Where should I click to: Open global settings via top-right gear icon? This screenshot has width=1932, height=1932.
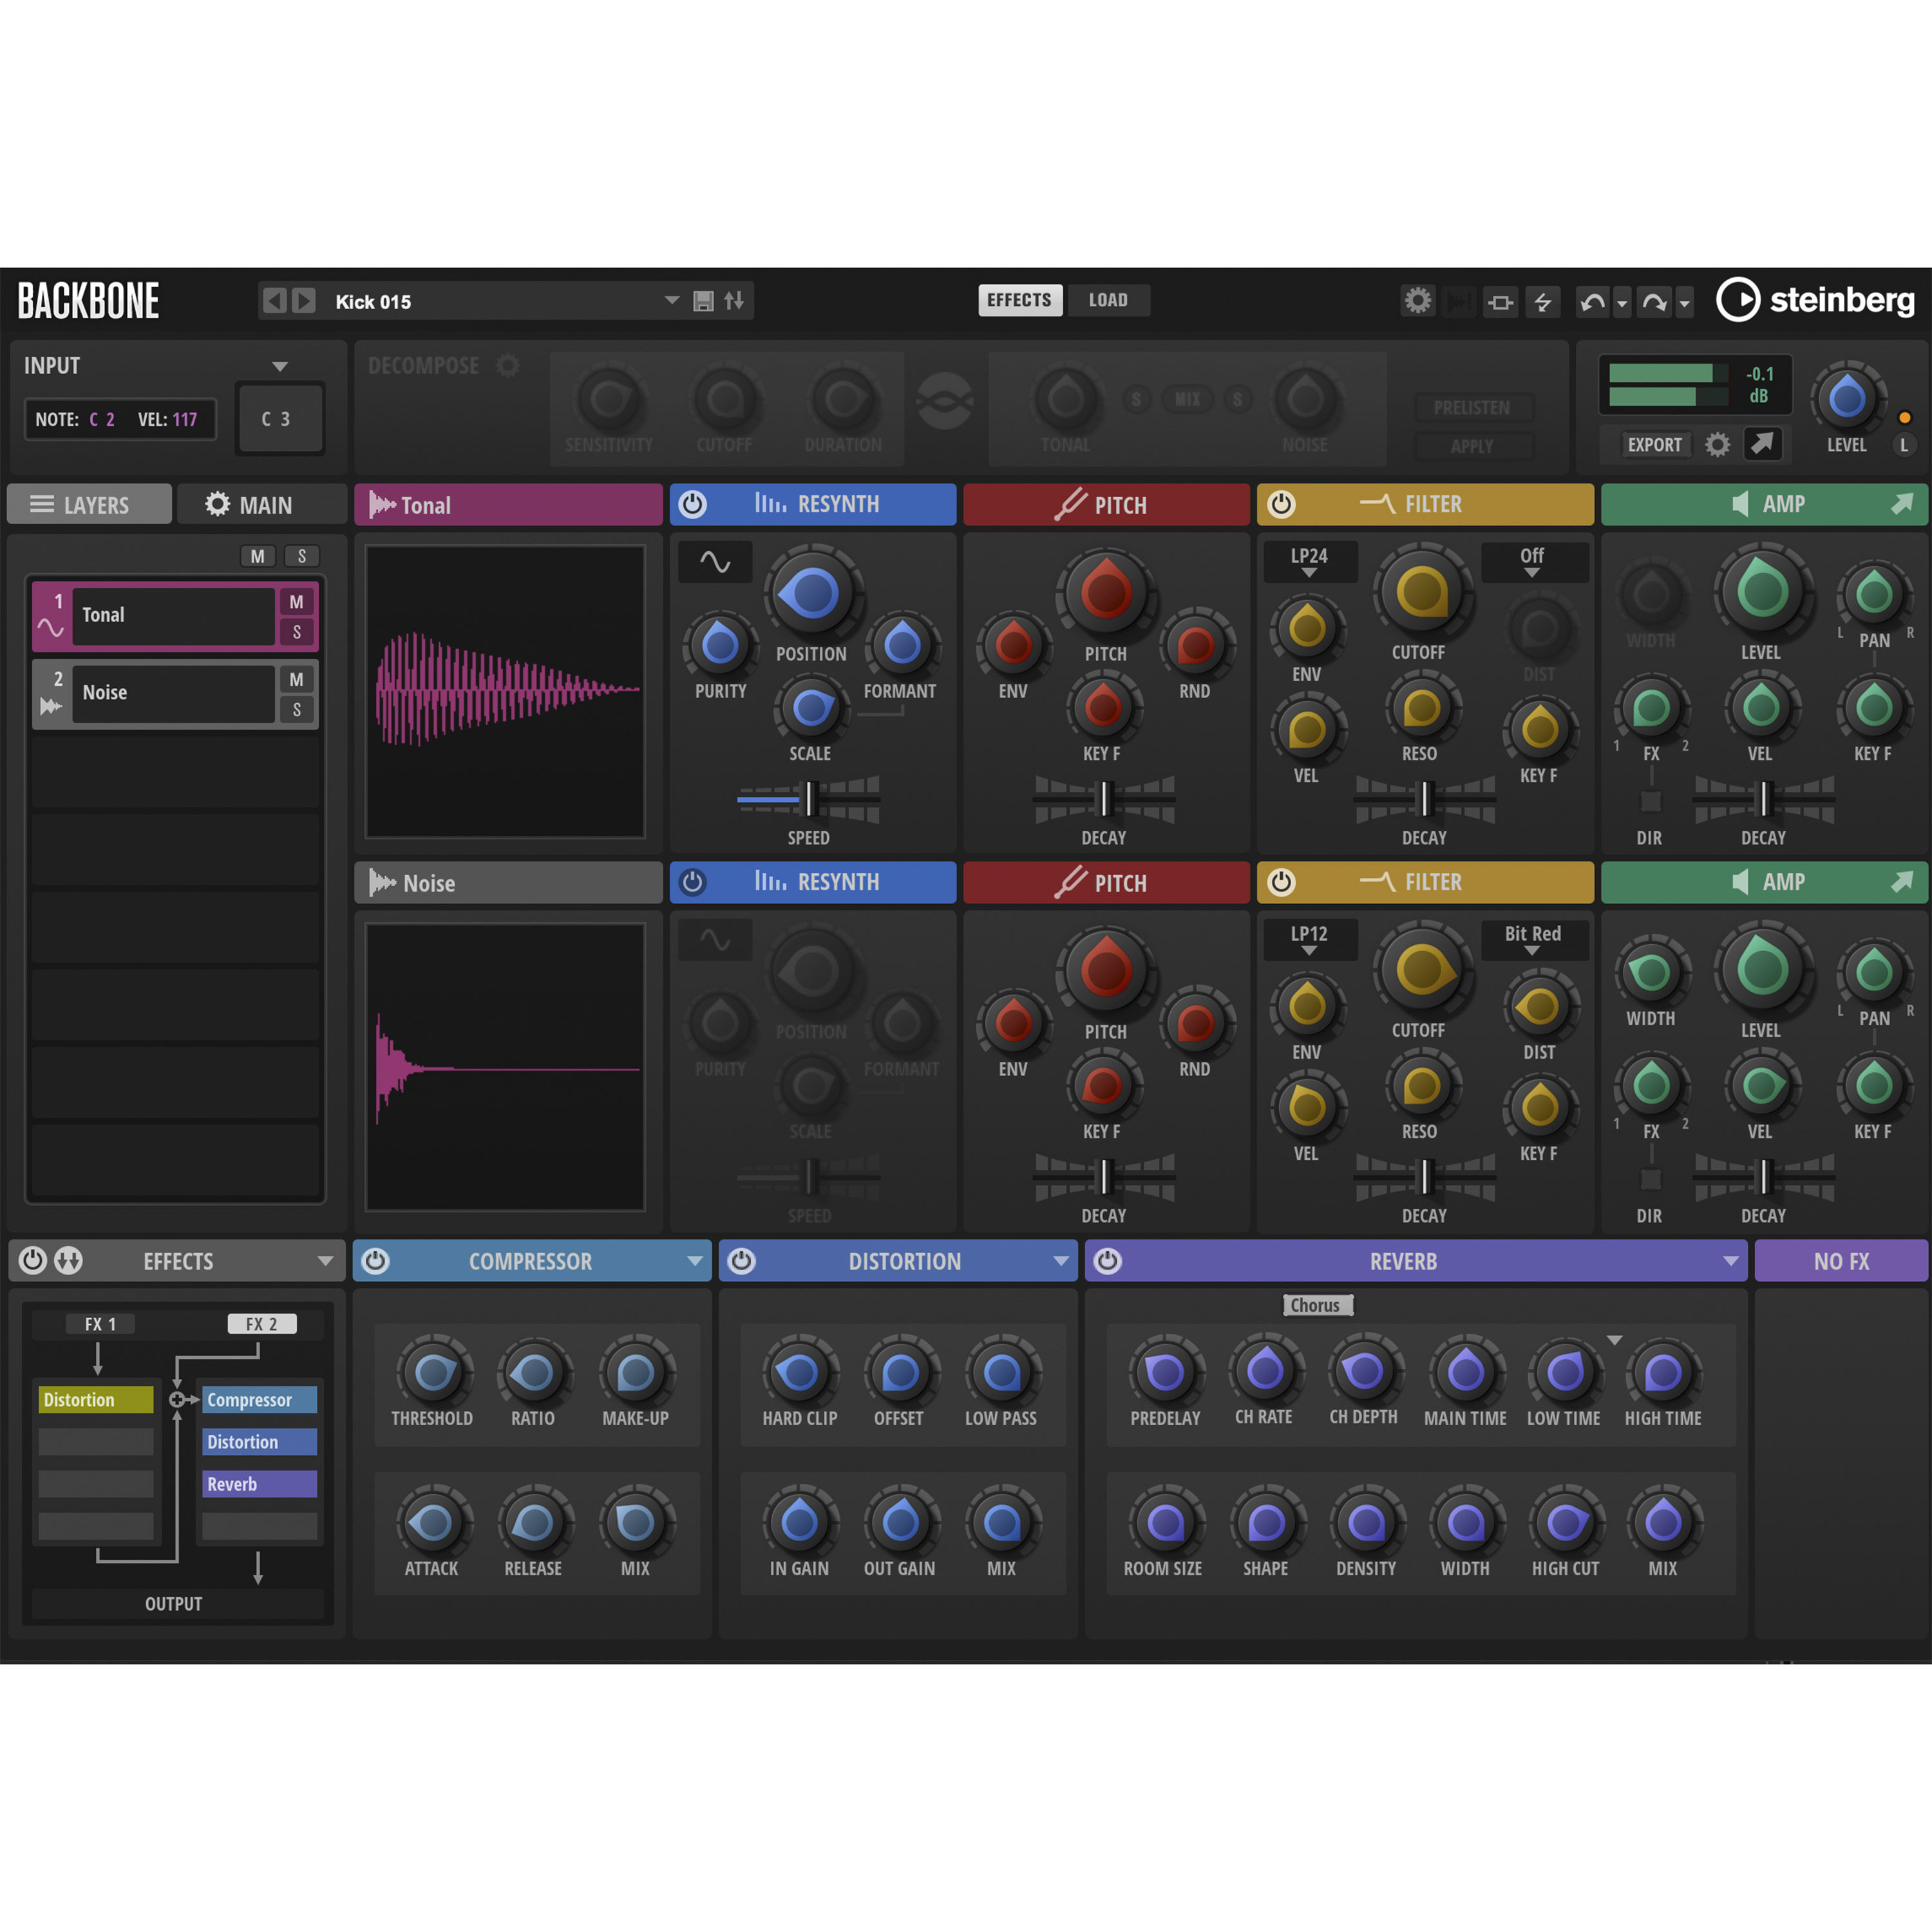(x=1417, y=300)
